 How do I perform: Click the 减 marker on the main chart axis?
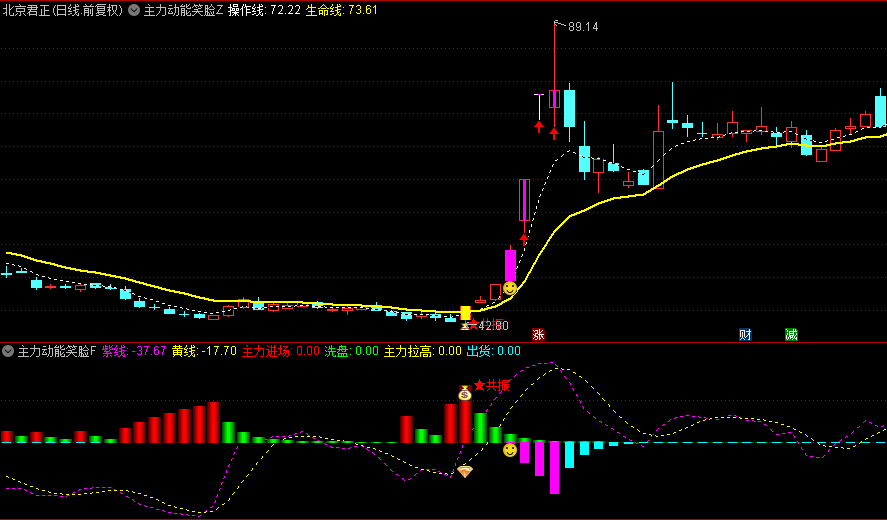coord(791,334)
